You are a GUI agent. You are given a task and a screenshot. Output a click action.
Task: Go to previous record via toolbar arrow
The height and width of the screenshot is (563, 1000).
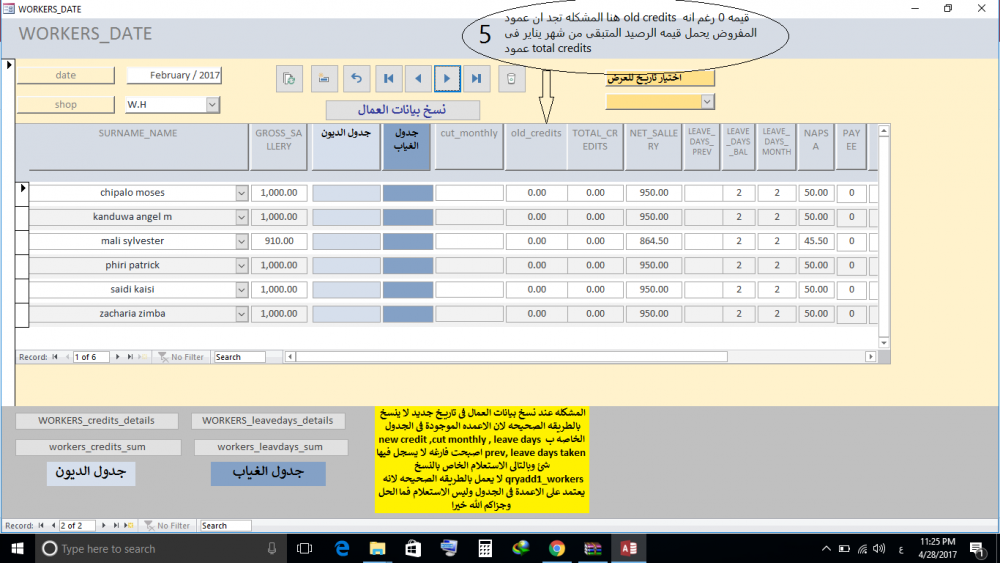418,77
